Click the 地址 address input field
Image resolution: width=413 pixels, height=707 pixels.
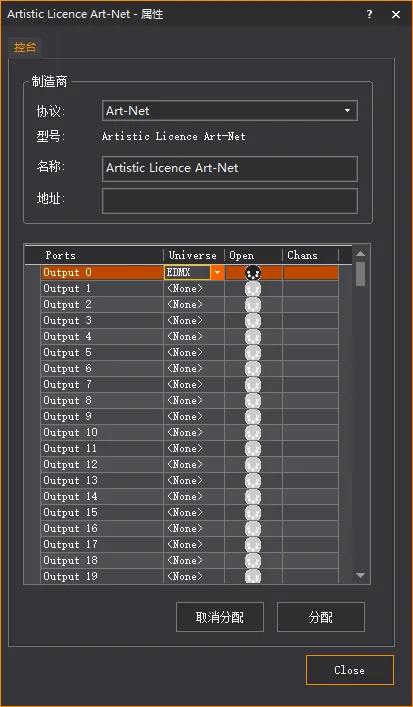tap(230, 201)
